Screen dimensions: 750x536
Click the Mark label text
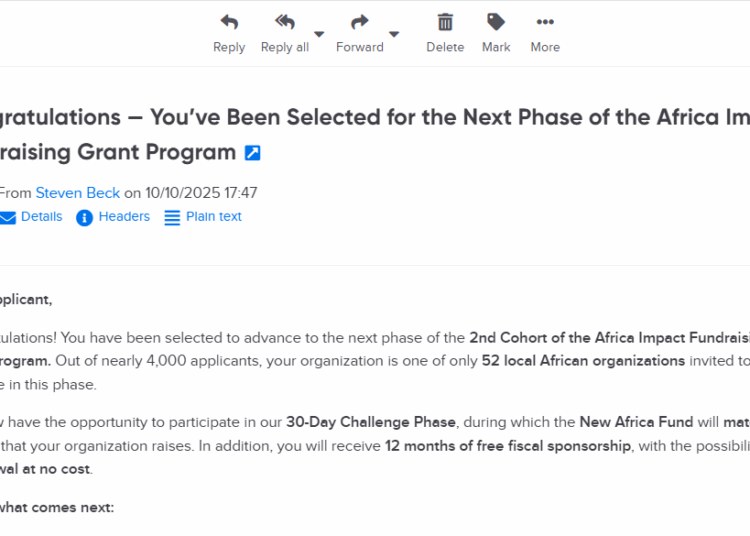(x=496, y=47)
